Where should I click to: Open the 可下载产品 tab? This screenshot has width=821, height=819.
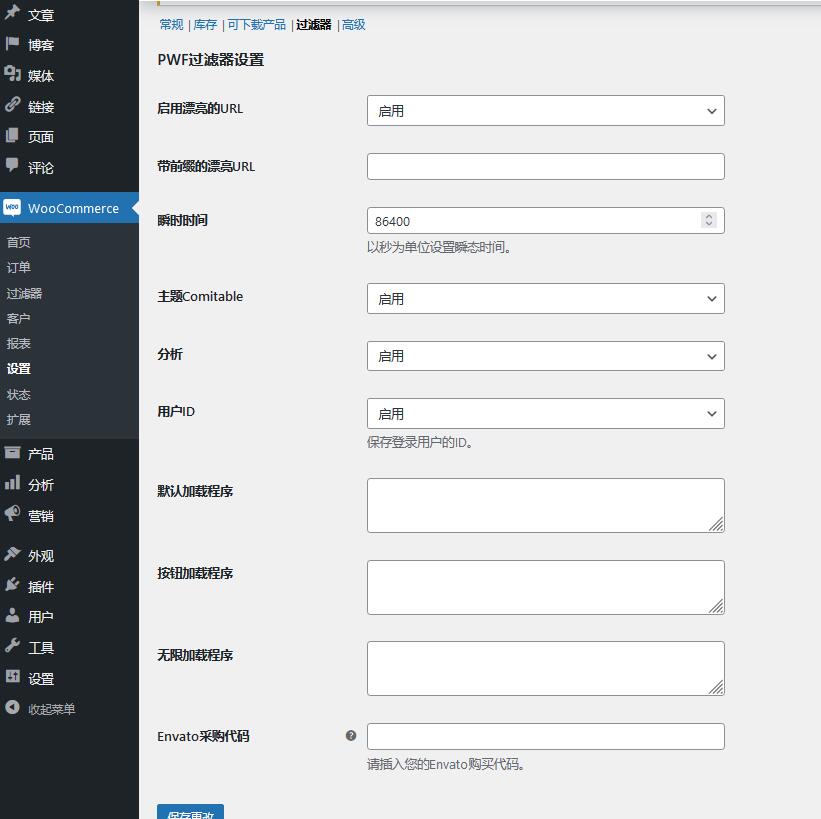(257, 25)
